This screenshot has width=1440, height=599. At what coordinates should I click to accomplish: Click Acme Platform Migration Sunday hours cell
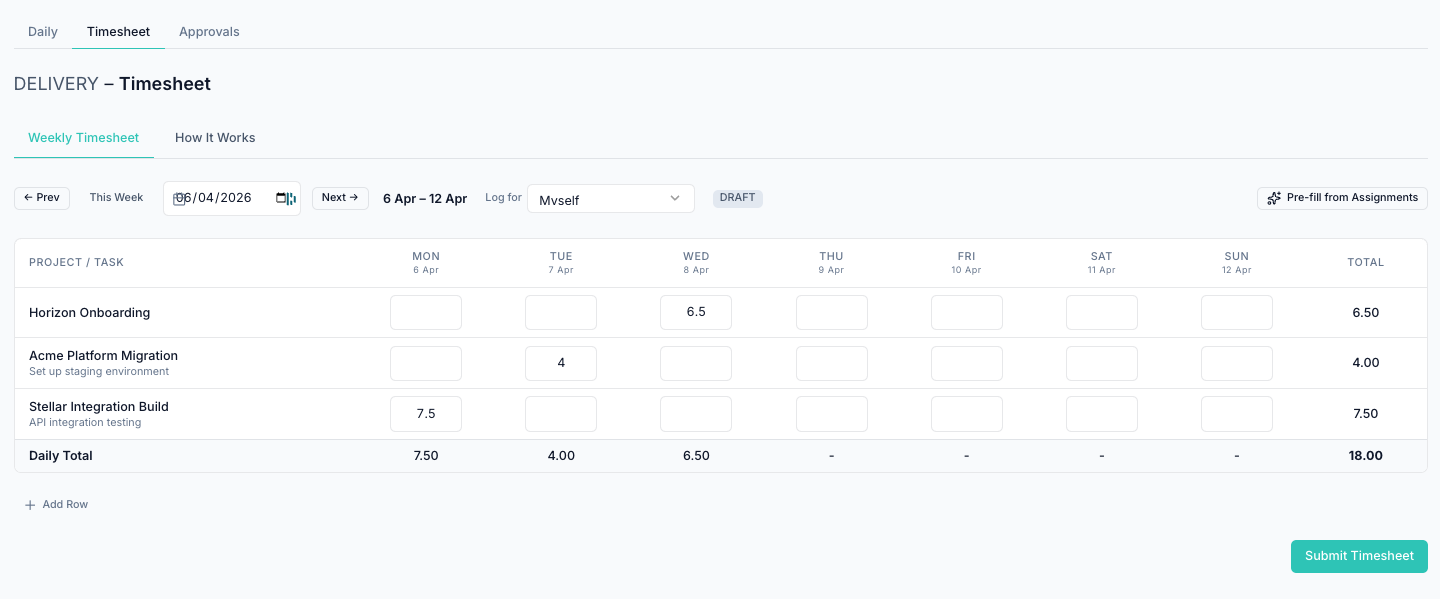coord(1236,363)
